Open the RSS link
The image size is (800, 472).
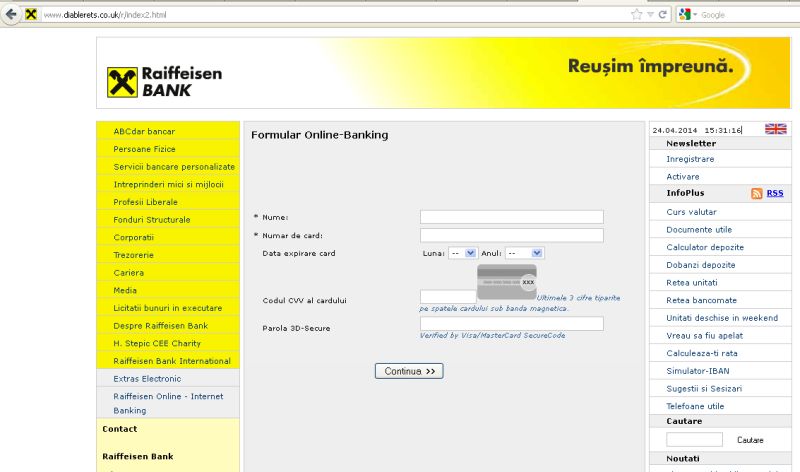pos(774,193)
